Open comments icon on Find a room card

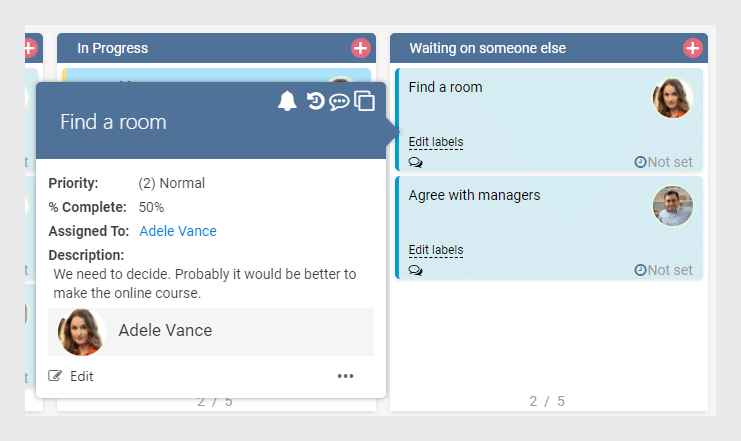(x=415, y=162)
